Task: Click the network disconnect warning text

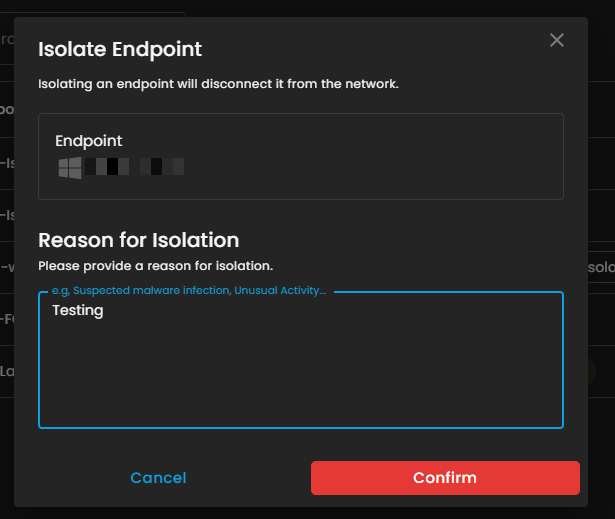Action: click(x=218, y=84)
